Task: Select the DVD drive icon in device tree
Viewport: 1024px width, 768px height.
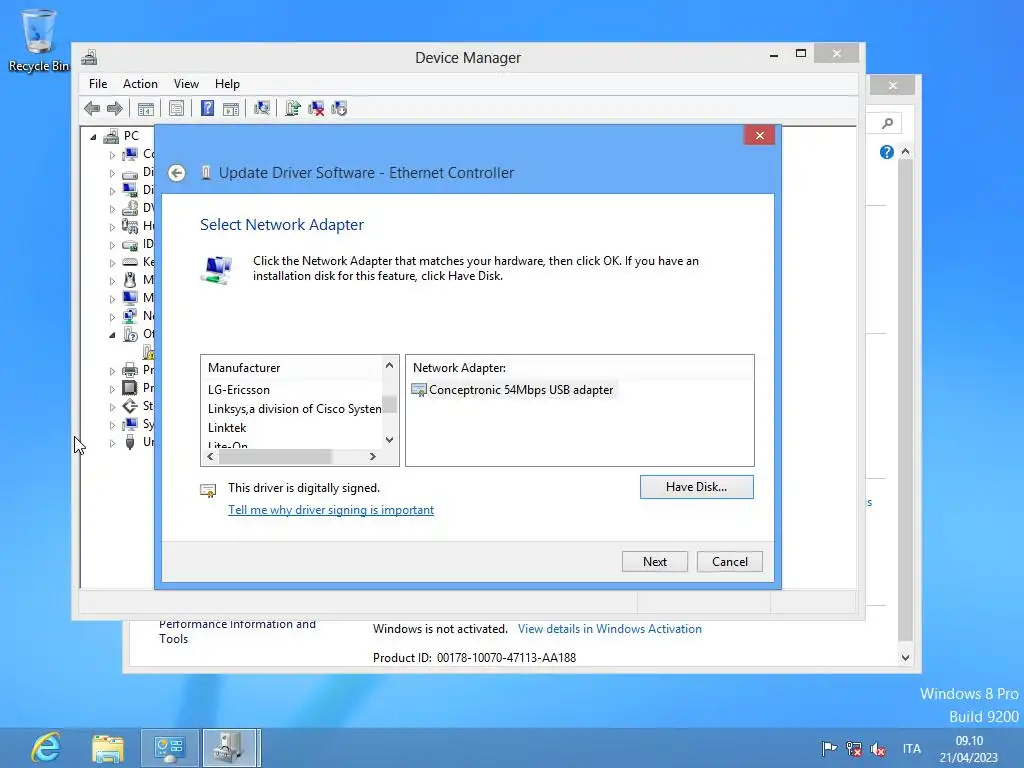Action: coord(130,208)
